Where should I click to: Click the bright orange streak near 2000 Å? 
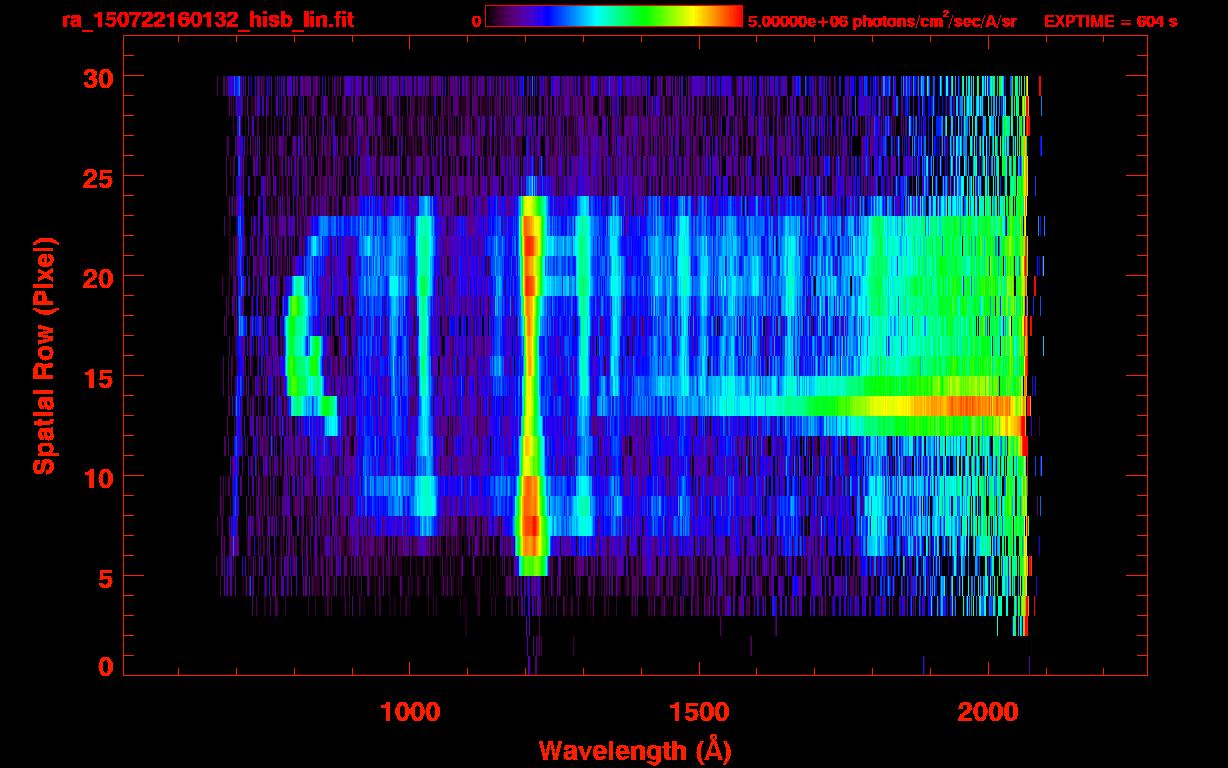975,406
